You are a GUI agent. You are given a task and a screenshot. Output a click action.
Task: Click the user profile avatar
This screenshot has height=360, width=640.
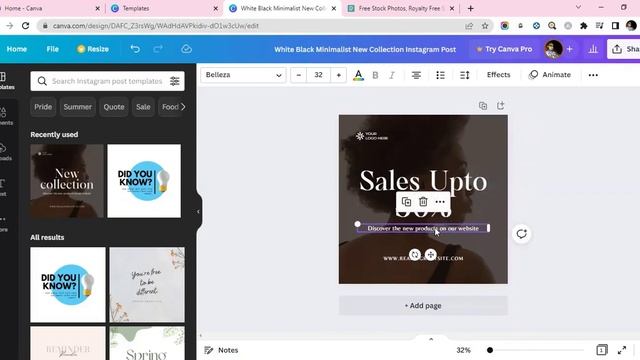(x=553, y=49)
